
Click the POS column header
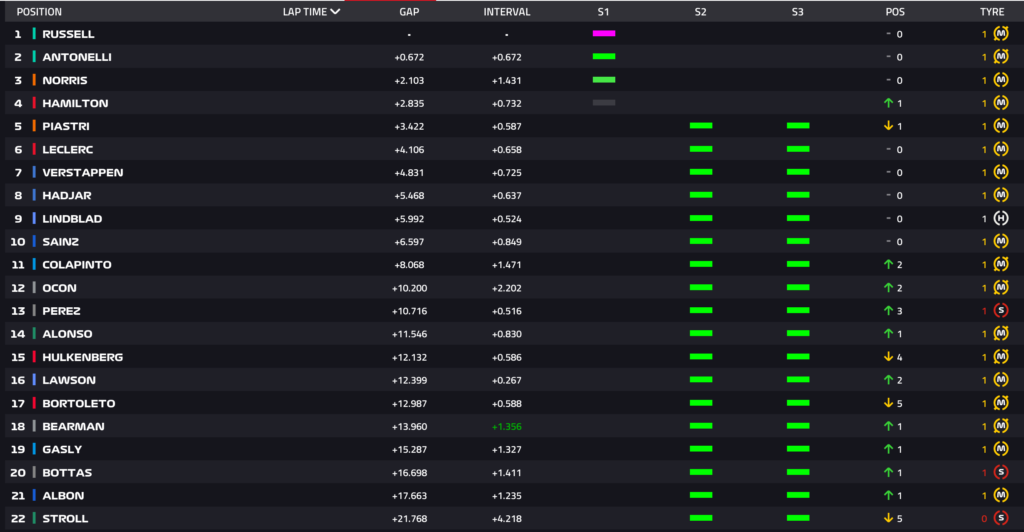[x=895, y=12]
